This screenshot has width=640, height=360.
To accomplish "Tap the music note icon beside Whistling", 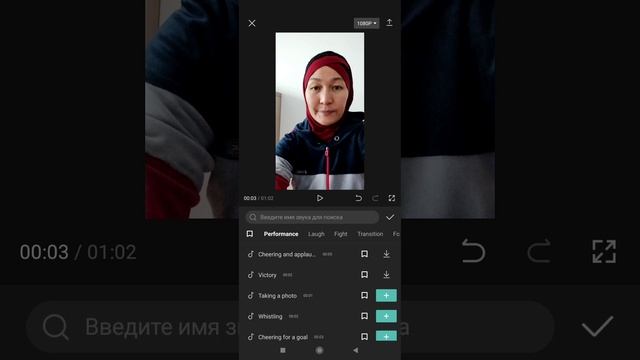I will coord(251,316).
